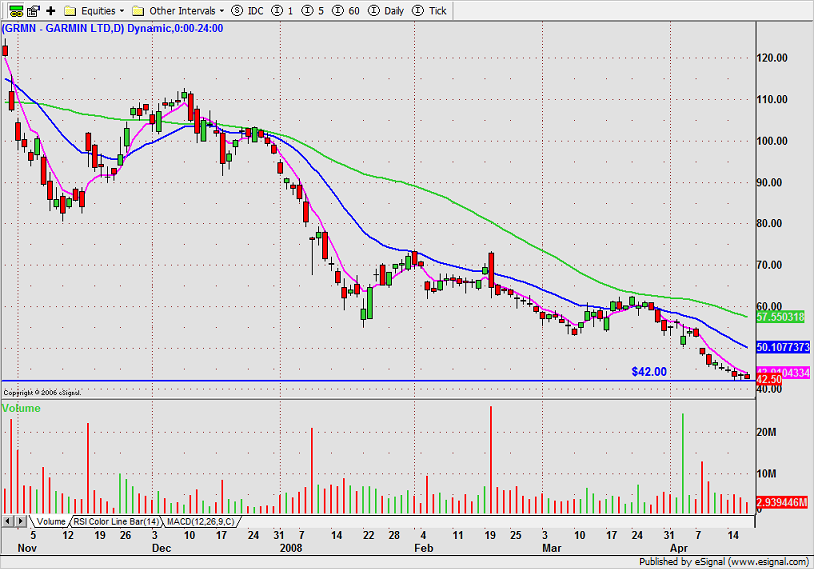This screenshot has height=569, width=814.
Task: Click the 2008 year label on time axis
Action: [291, 548]
